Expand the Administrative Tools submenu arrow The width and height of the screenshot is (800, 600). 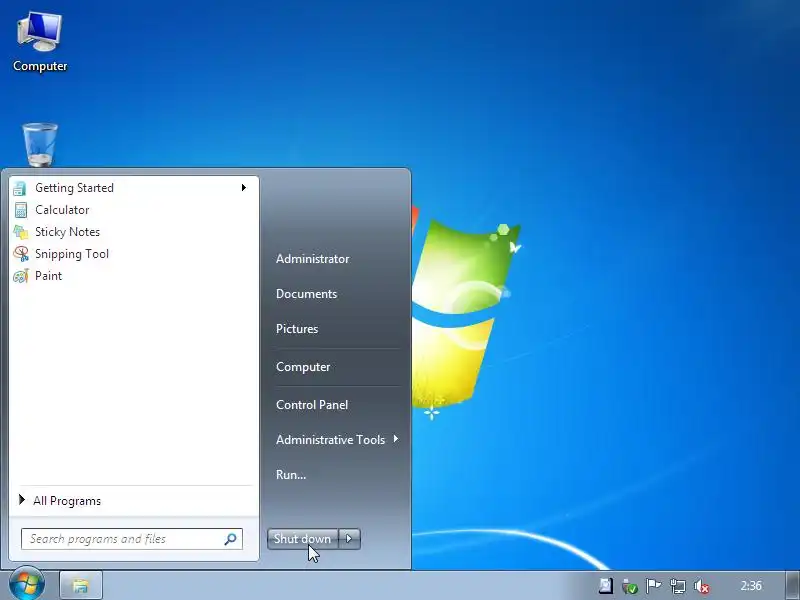point(396,439)
